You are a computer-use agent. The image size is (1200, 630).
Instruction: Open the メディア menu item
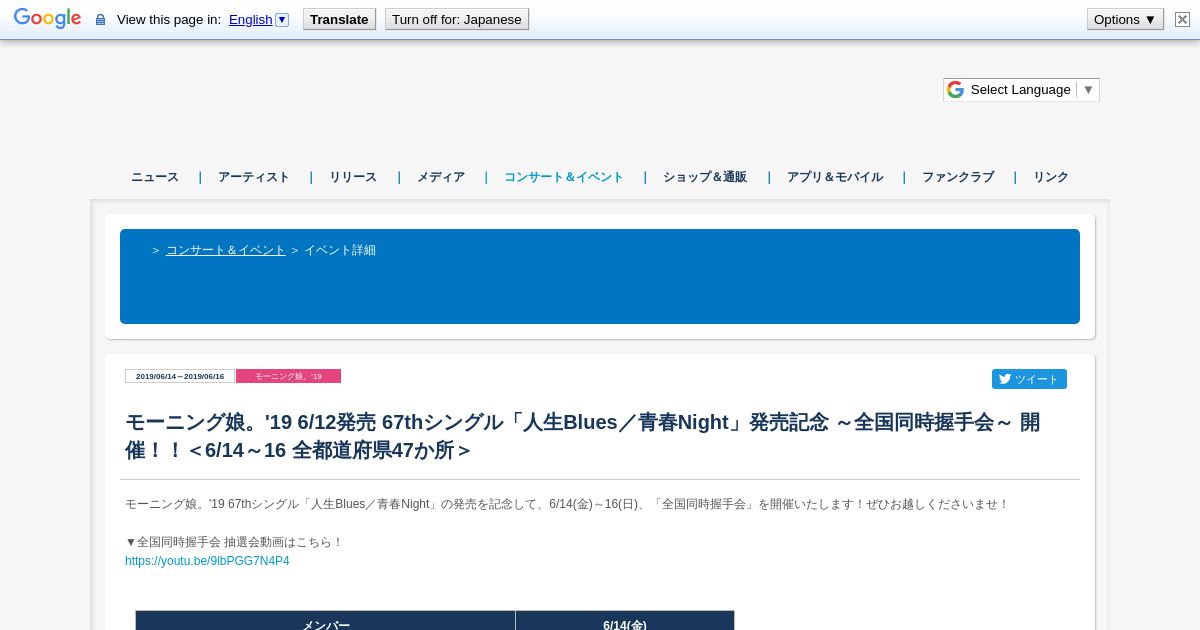pyautogui.click(x=441, y=177)
